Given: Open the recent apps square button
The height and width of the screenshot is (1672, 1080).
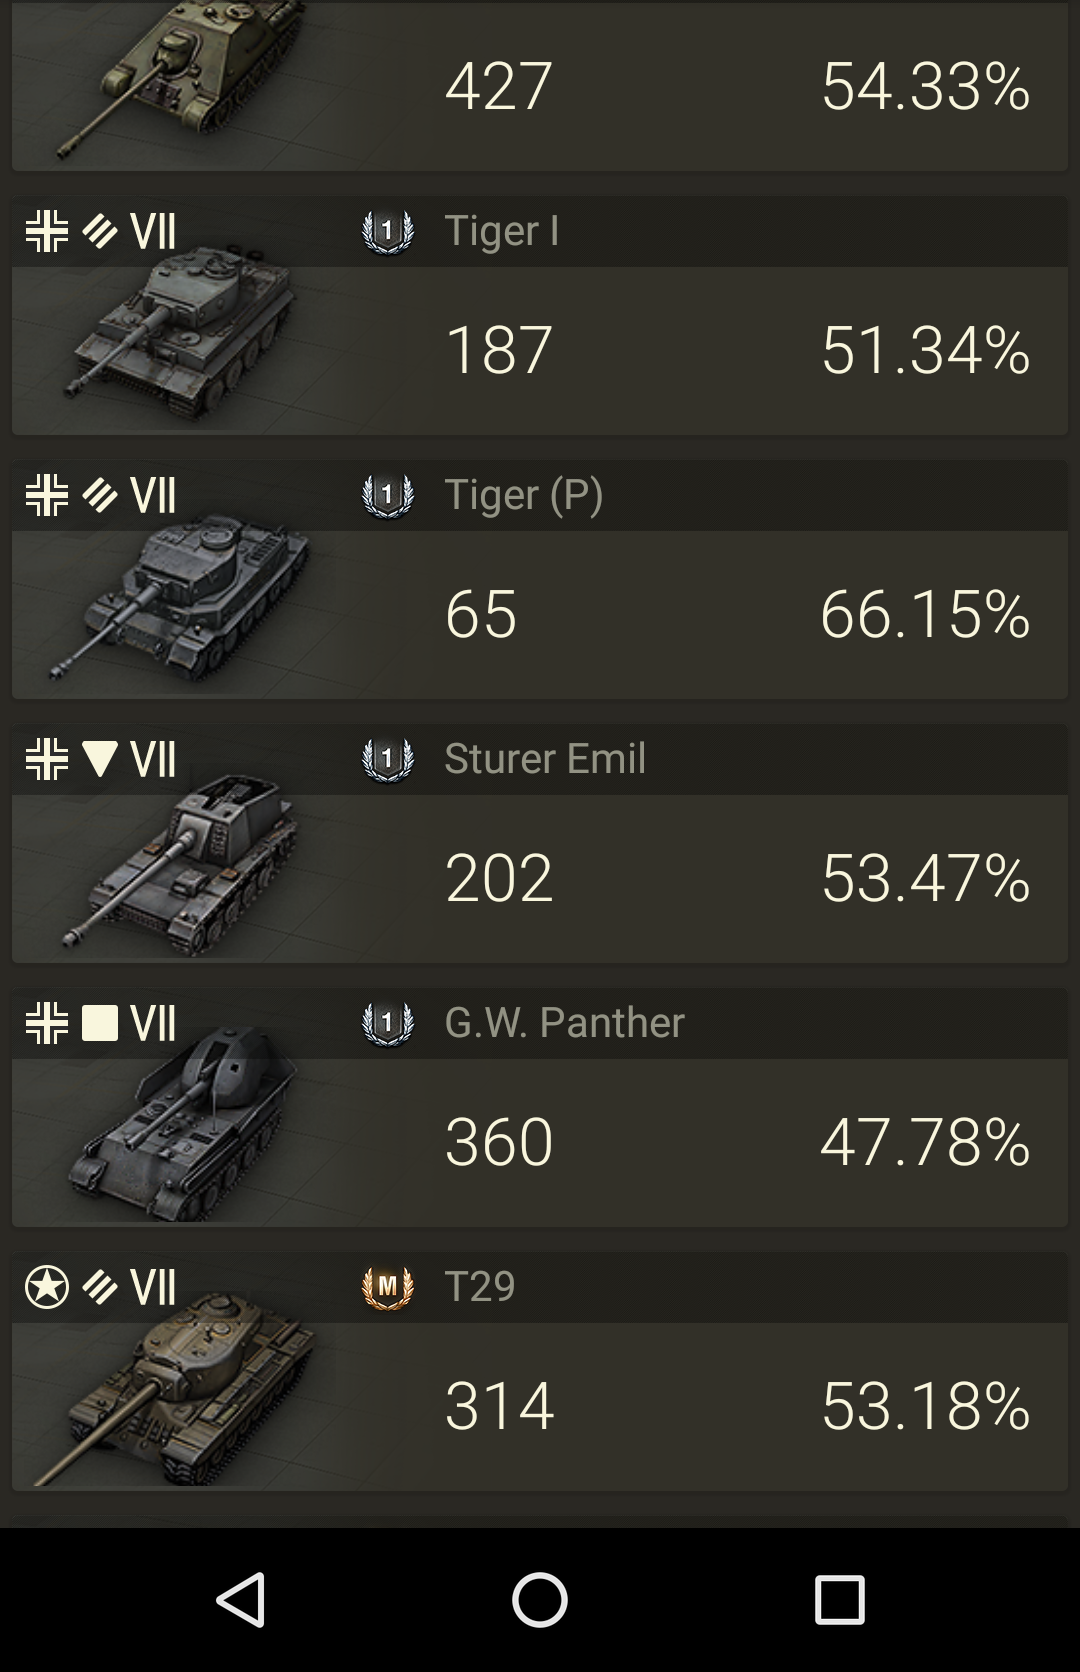Looking at the screenshot, I should [839, 1599].
